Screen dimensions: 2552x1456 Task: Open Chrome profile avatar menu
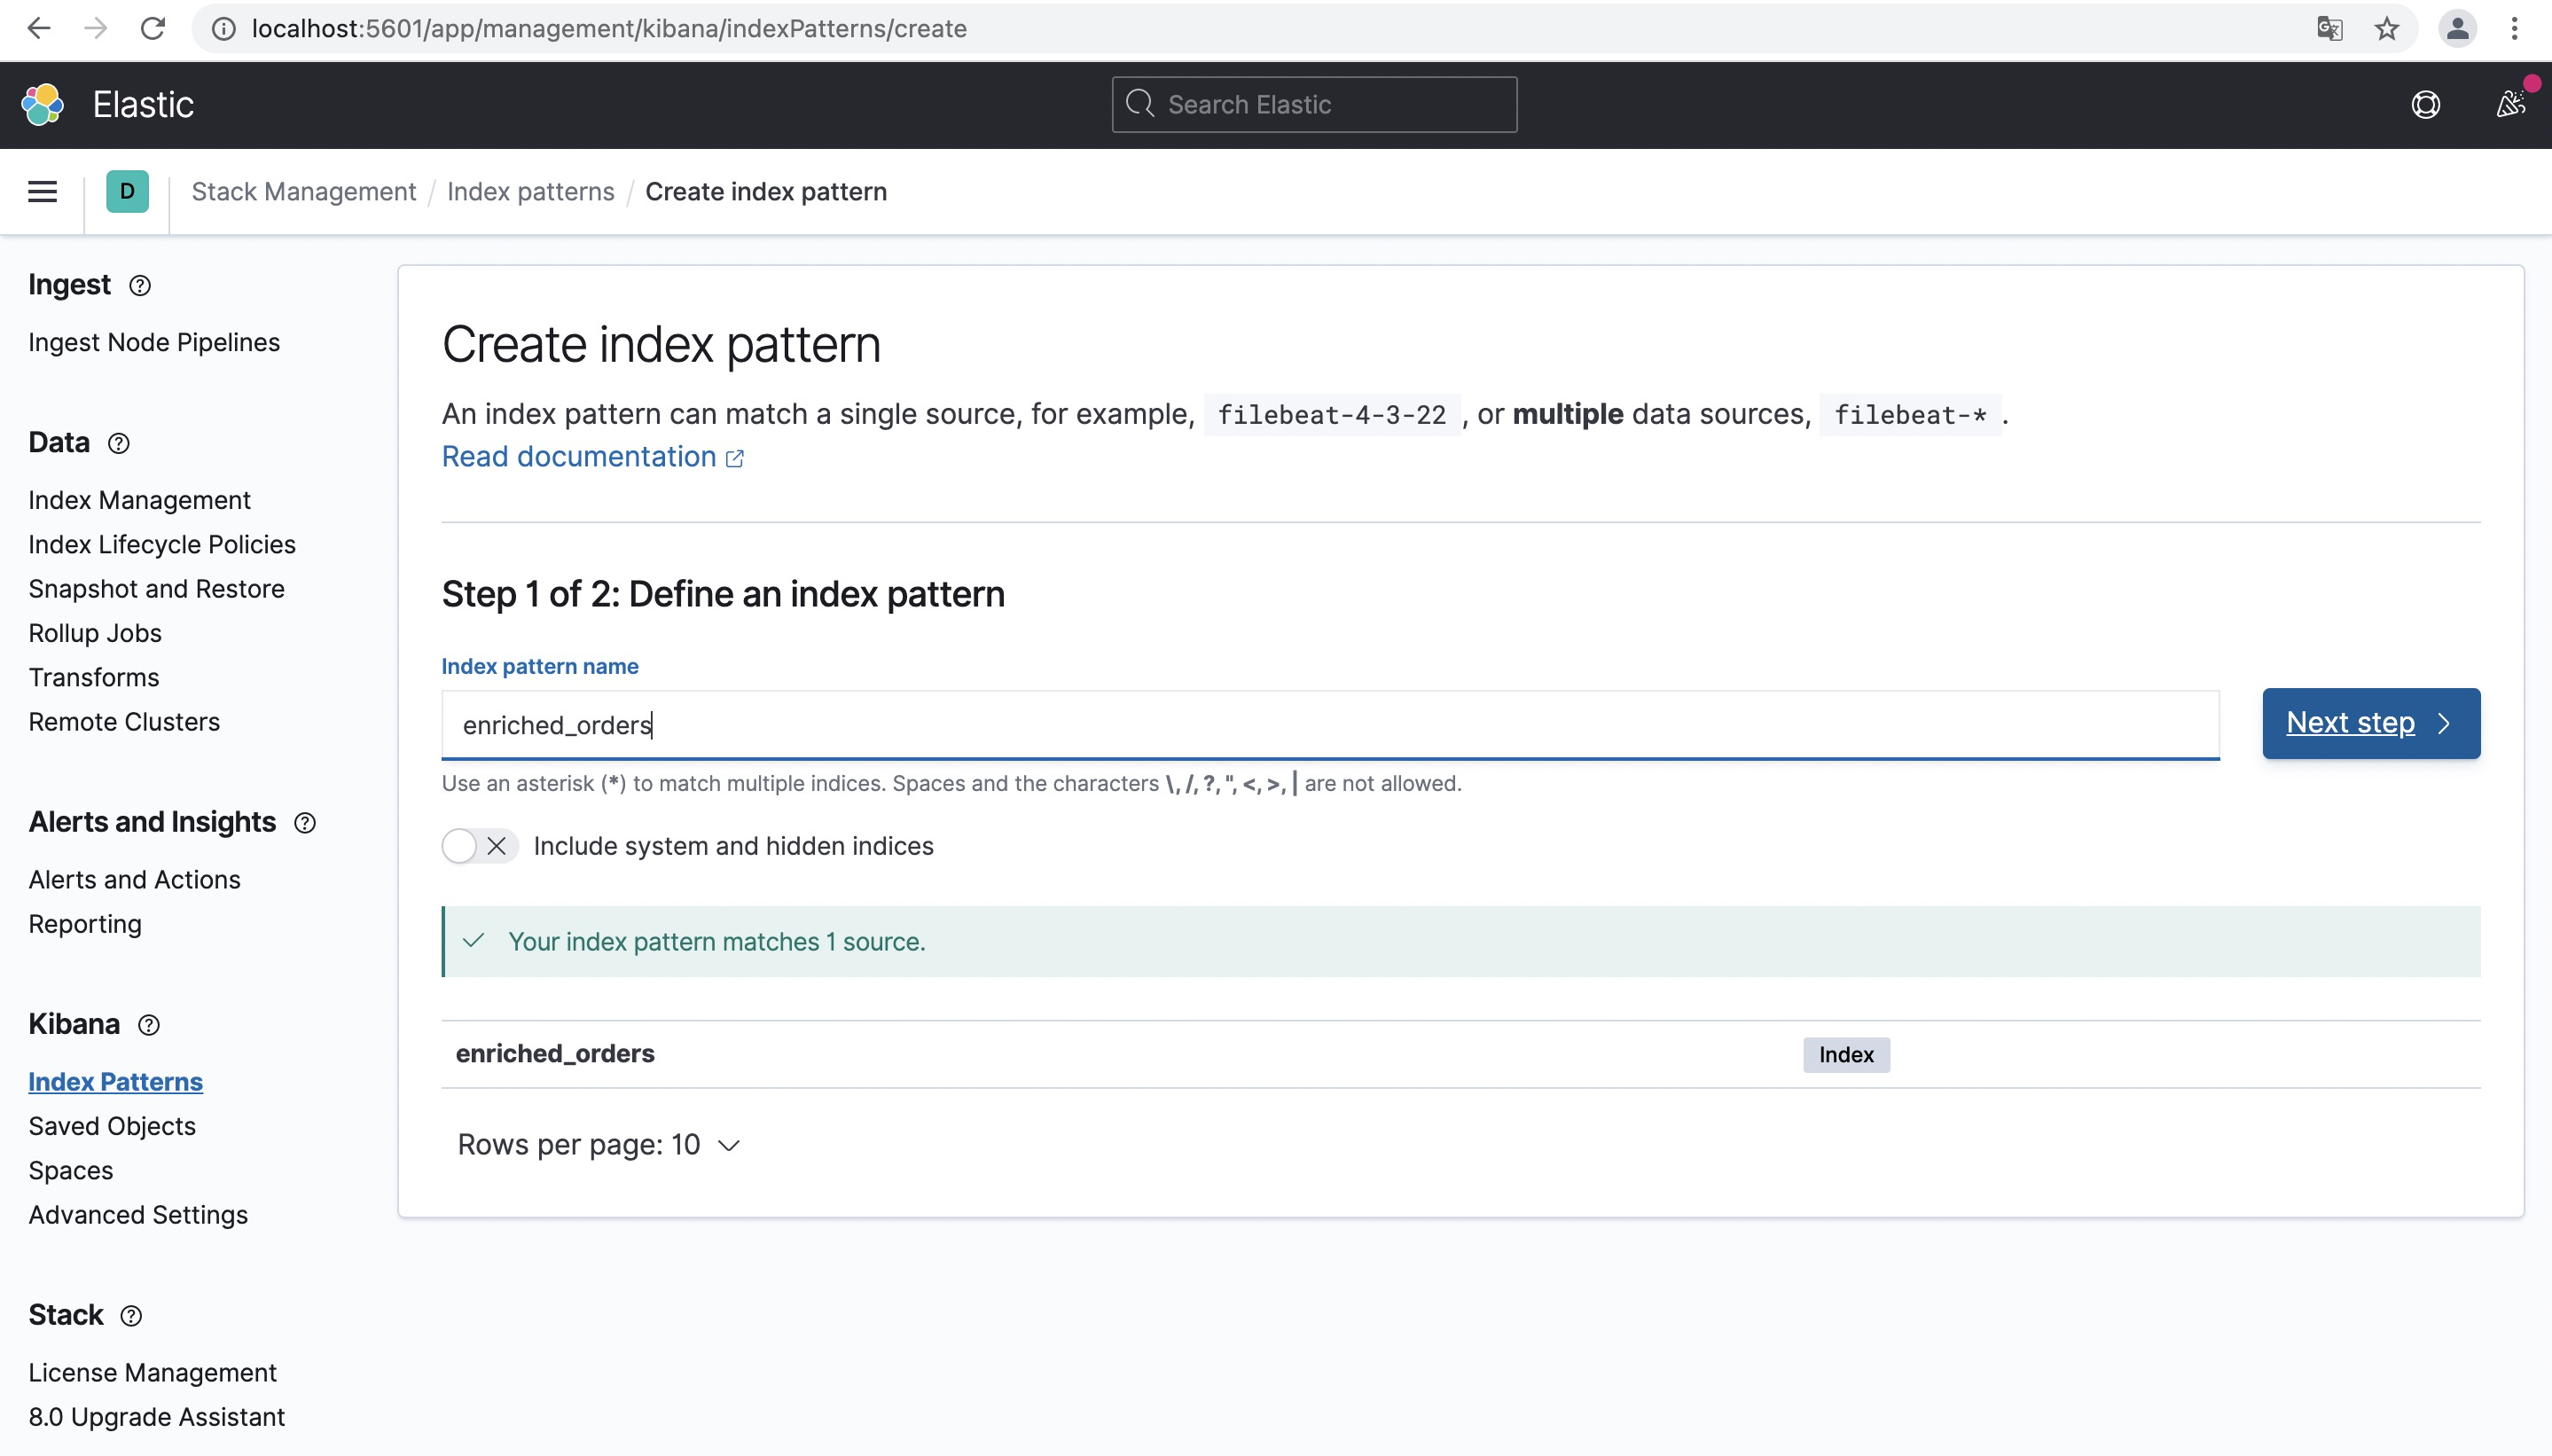pos(2457,29)
